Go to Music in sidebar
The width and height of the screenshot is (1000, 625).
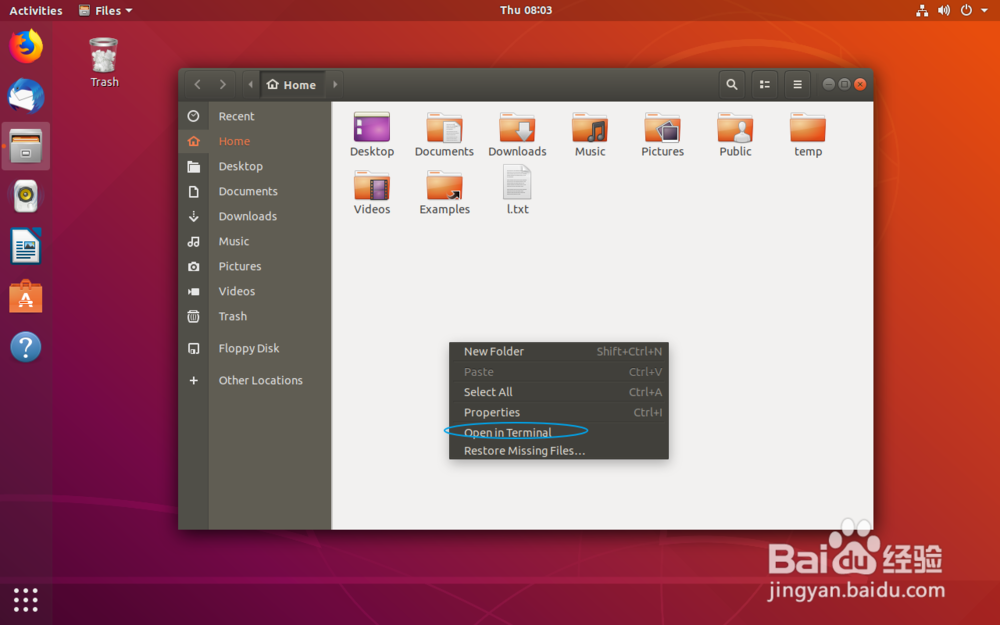[254, 241]
